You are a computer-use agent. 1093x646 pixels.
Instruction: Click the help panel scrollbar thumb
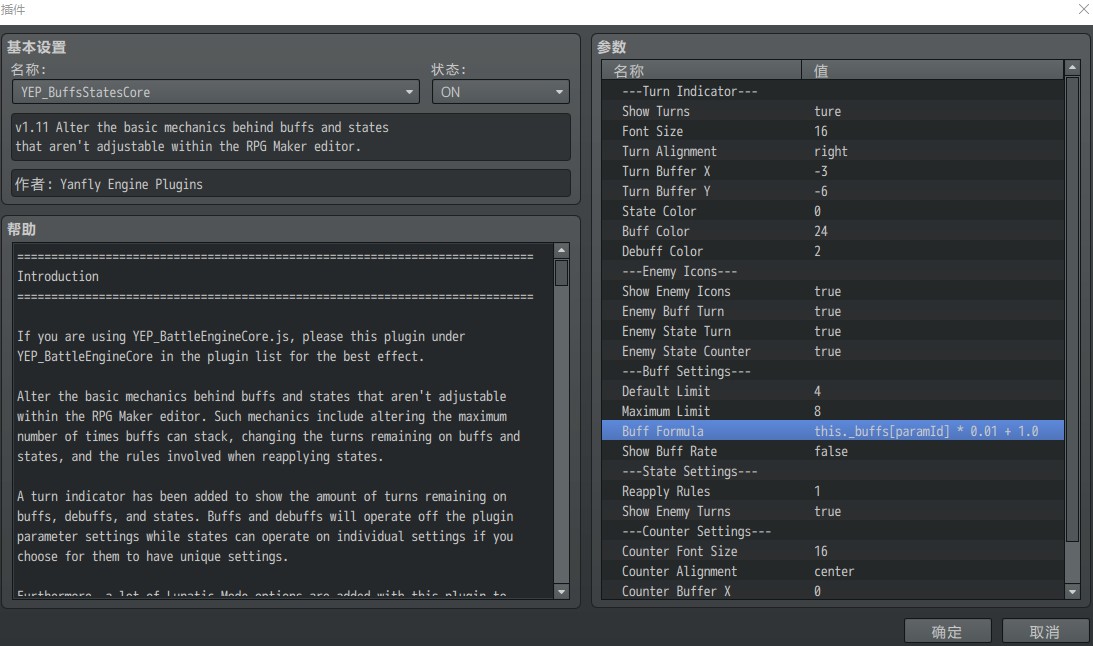(562, 272)
